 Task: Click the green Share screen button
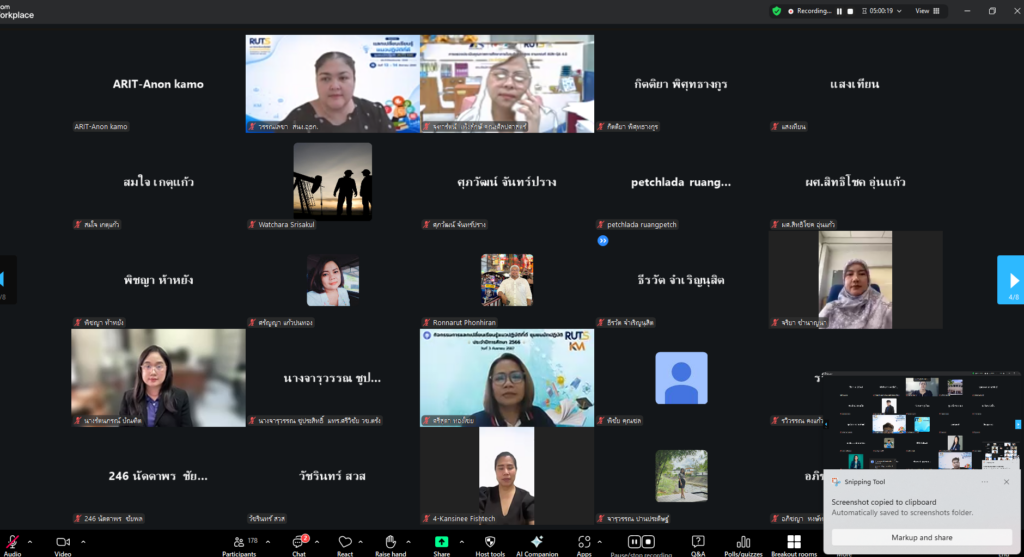(x=441, y=542)
